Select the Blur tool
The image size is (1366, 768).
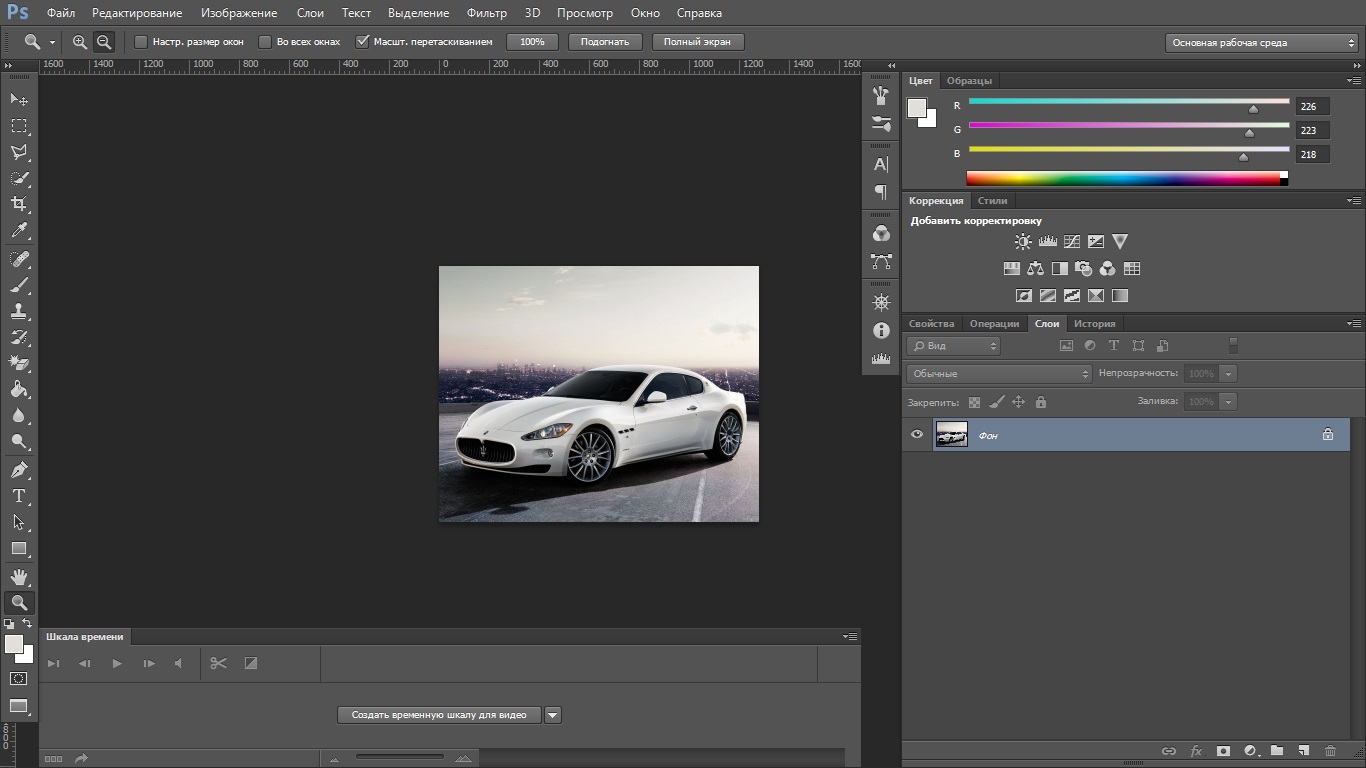pyautogui.click(x=19, y=415)
